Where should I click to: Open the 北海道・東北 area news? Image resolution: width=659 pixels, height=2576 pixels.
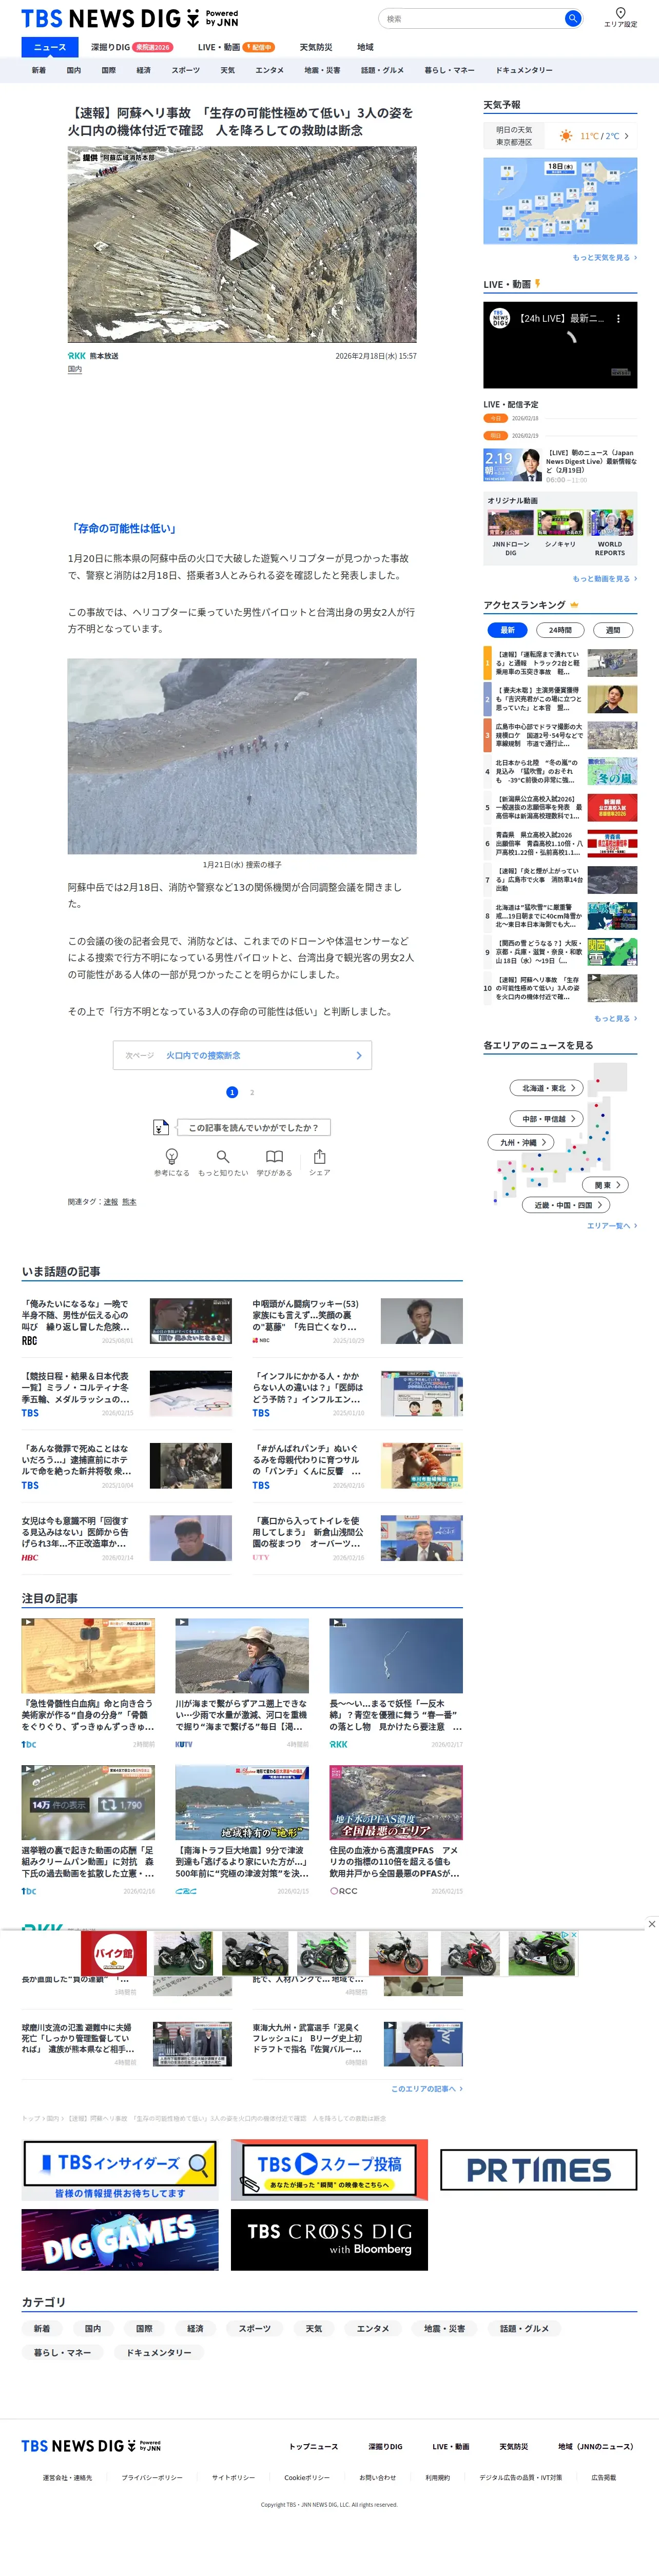click(x=547, y=1088)
